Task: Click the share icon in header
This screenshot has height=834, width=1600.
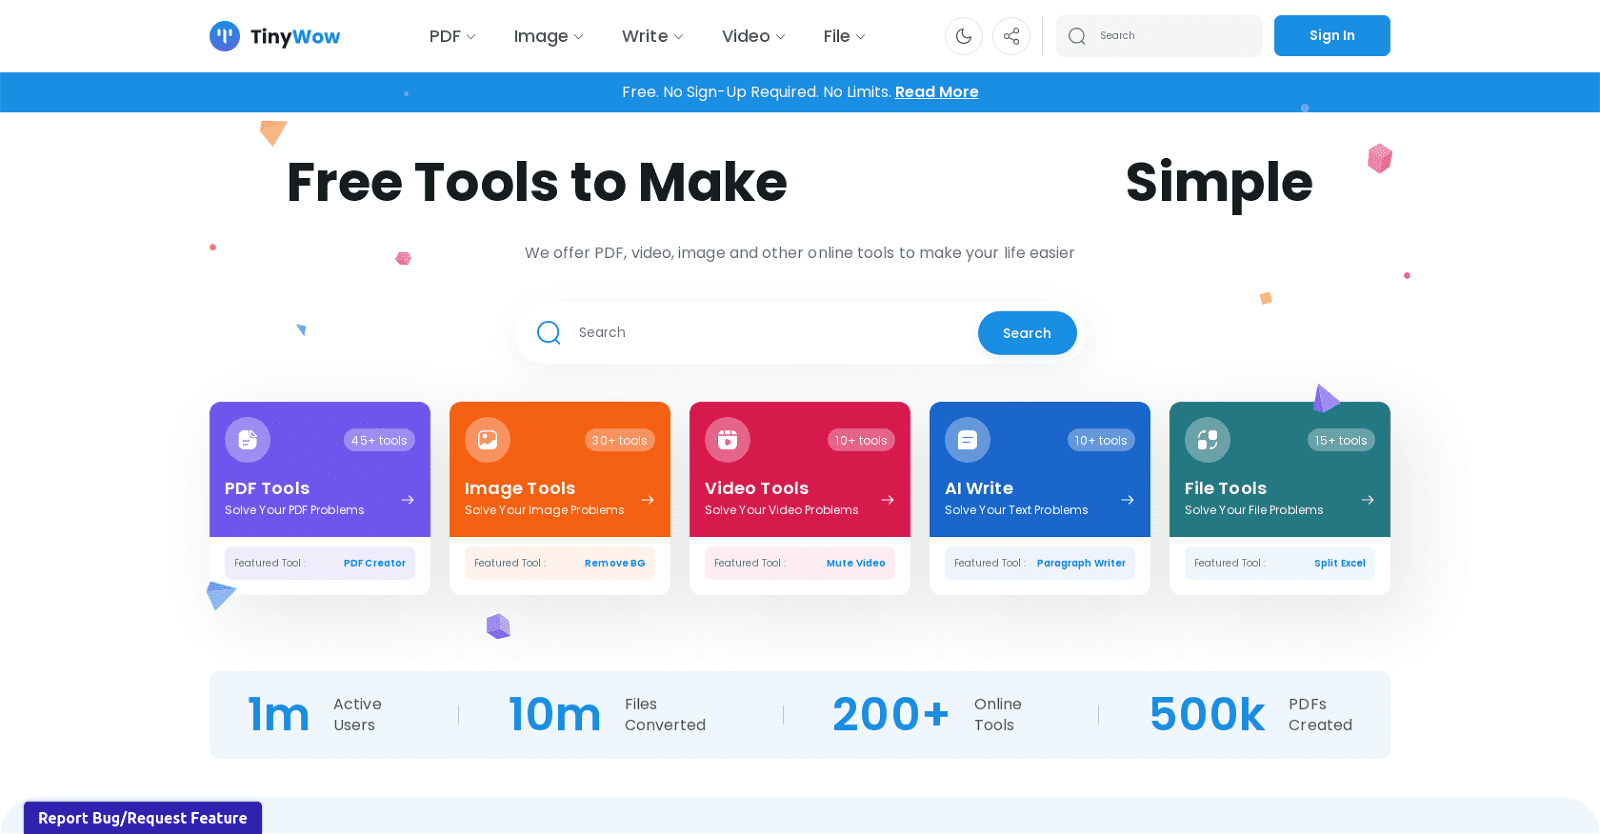Action: coord(1011,36)
